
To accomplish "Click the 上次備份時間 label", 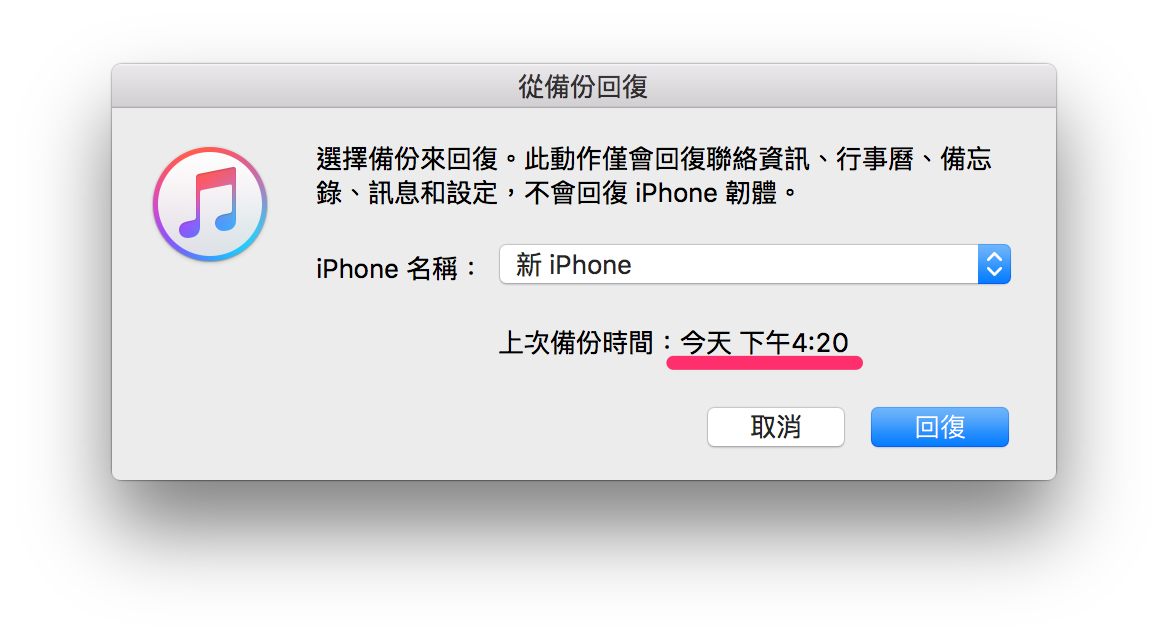I will [576, 343].
